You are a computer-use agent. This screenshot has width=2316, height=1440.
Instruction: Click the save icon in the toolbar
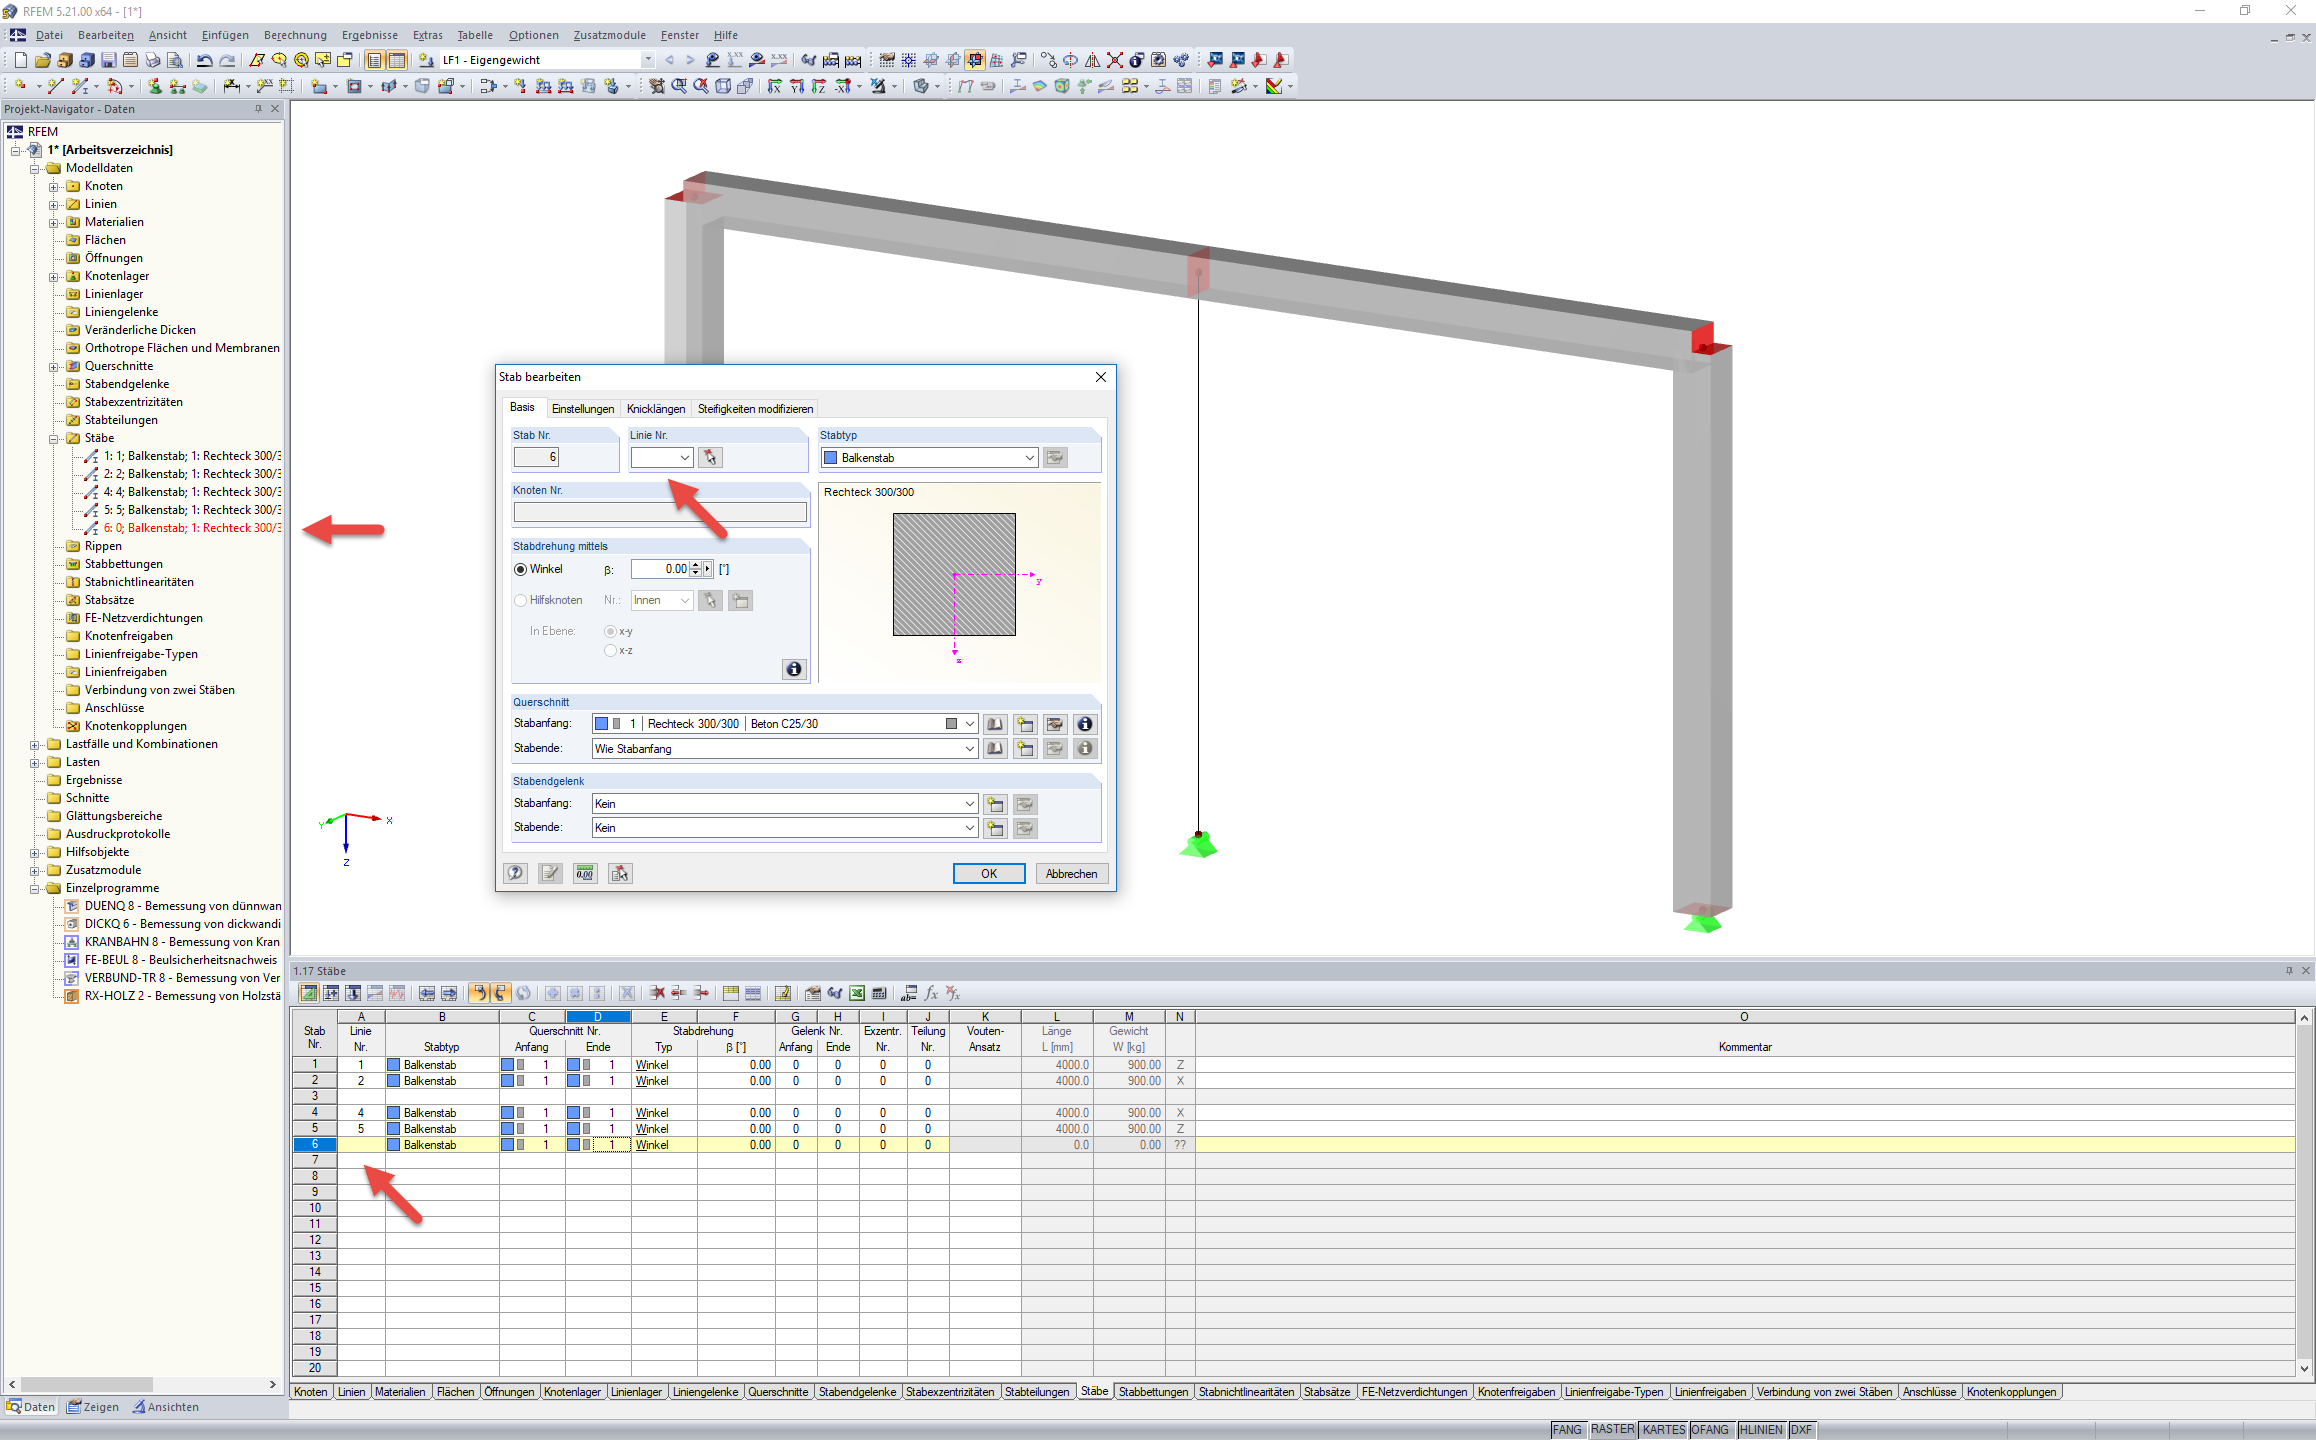(x=109, y=60)
